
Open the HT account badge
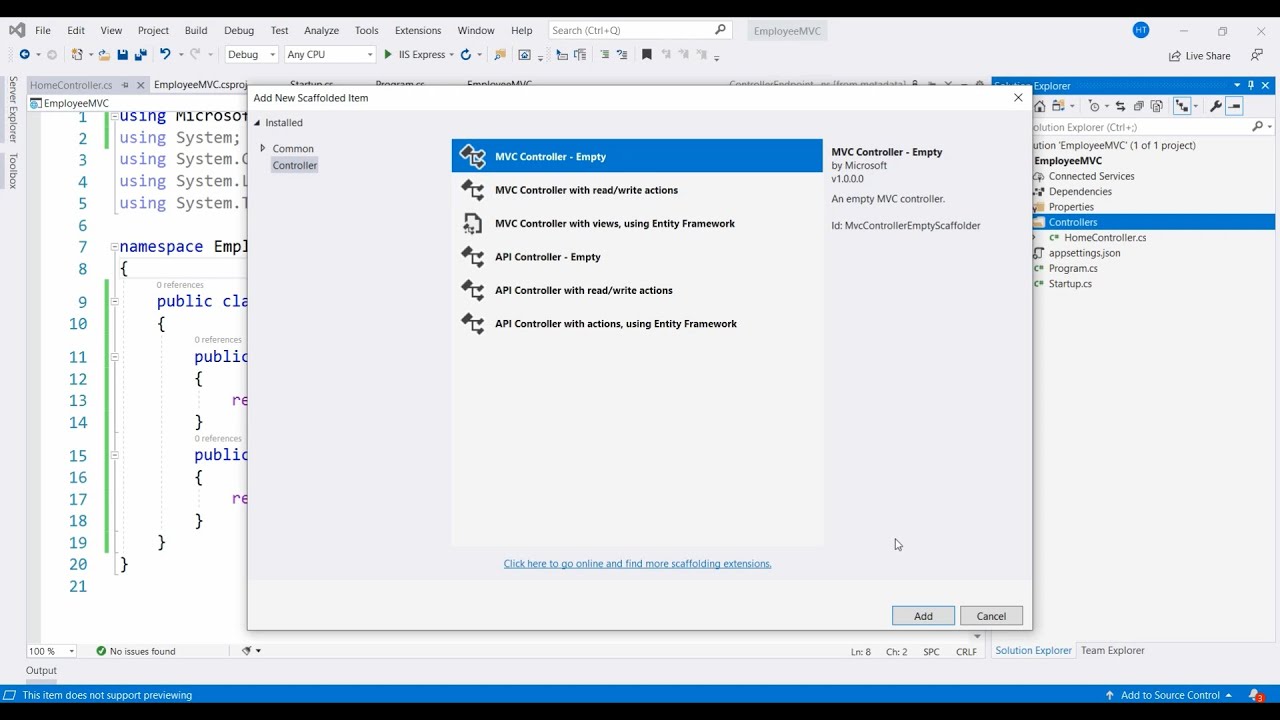[1141, 30]
